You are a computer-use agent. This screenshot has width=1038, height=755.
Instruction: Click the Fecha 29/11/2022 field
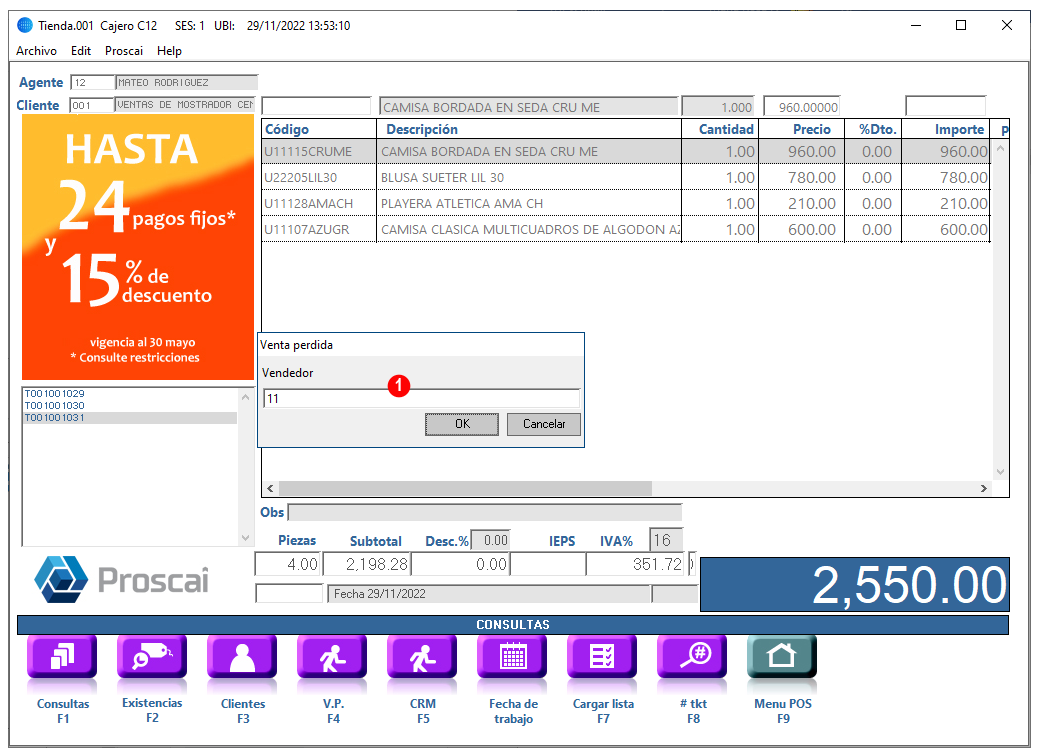coord(489,594)
